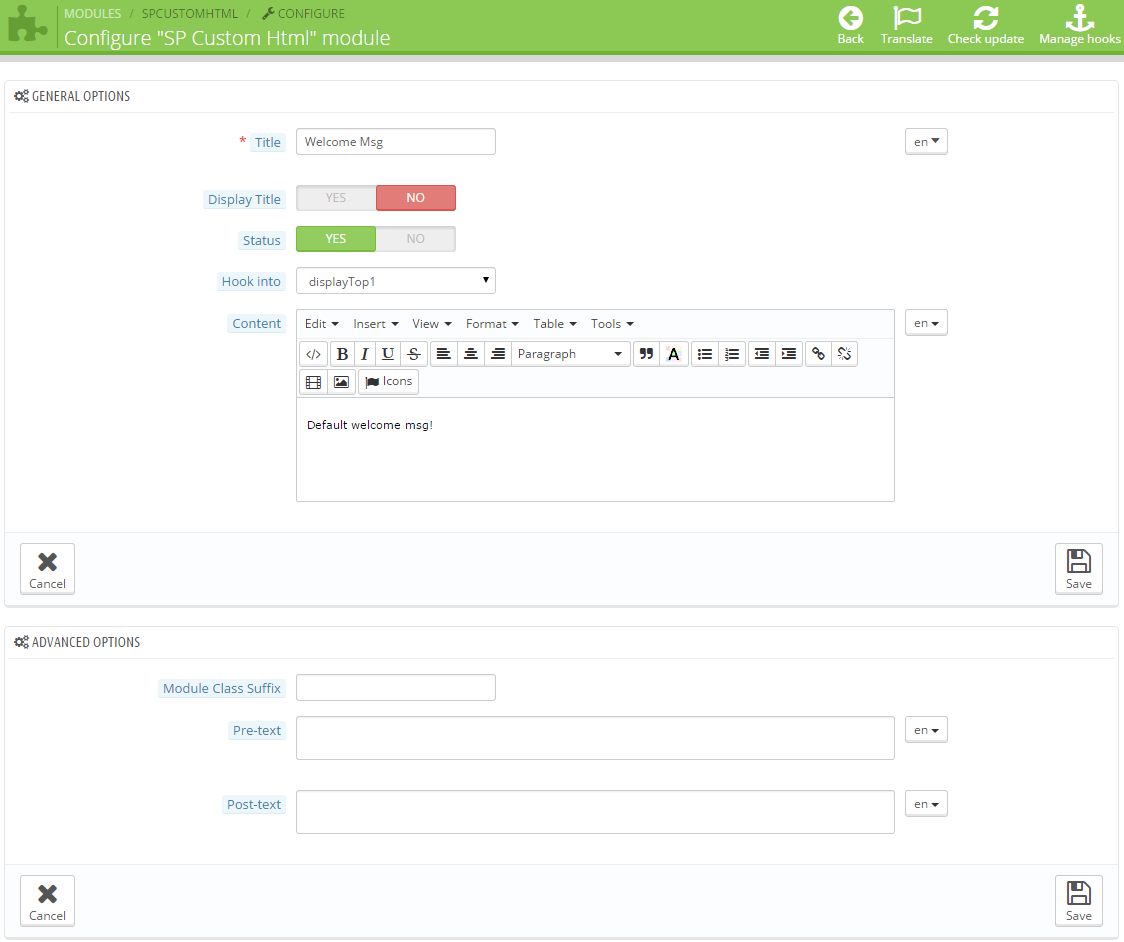
Task: Click the blockquote icon
Action: pyautogui.click(x=646, y=354)
